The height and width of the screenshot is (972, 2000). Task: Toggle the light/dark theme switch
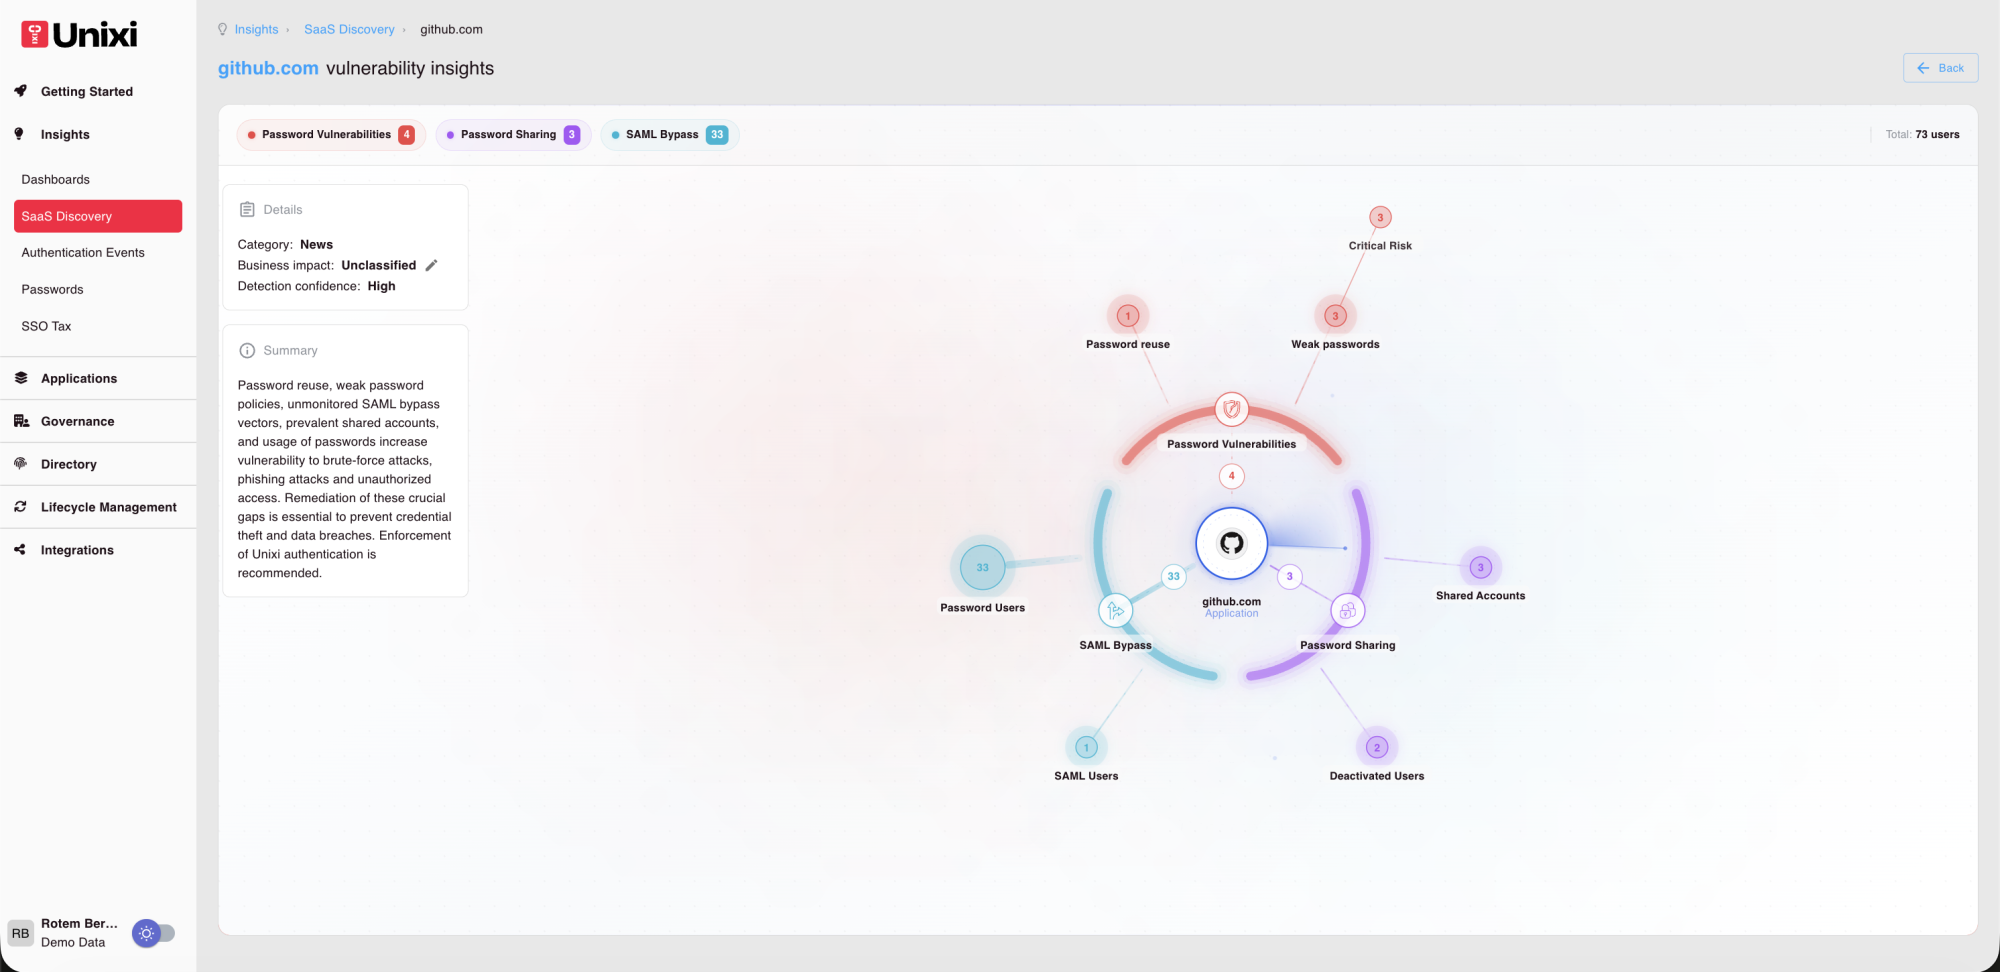(x=154, y=933)
